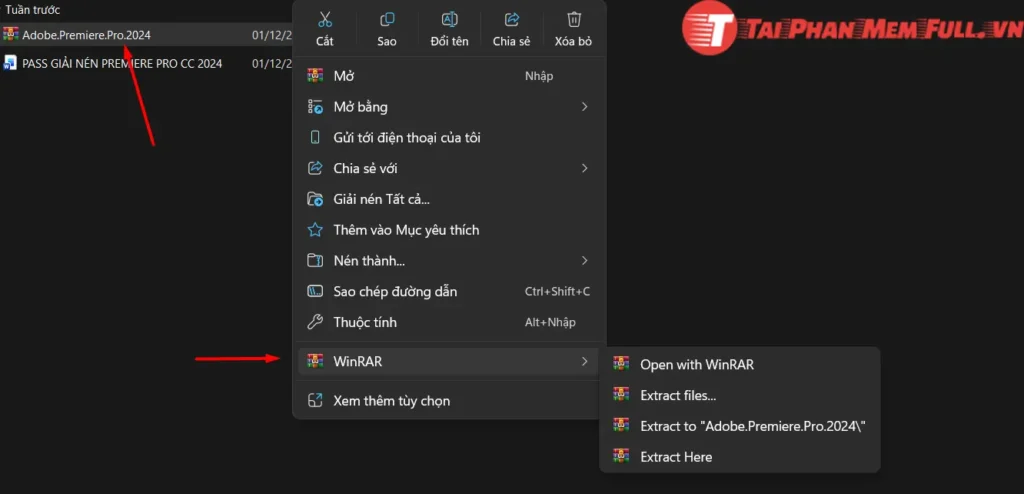The image size is (1024, 494).
Task: Click the Chia sẻ với share icon
Action: pyautogui.click(x=315, y=168)
